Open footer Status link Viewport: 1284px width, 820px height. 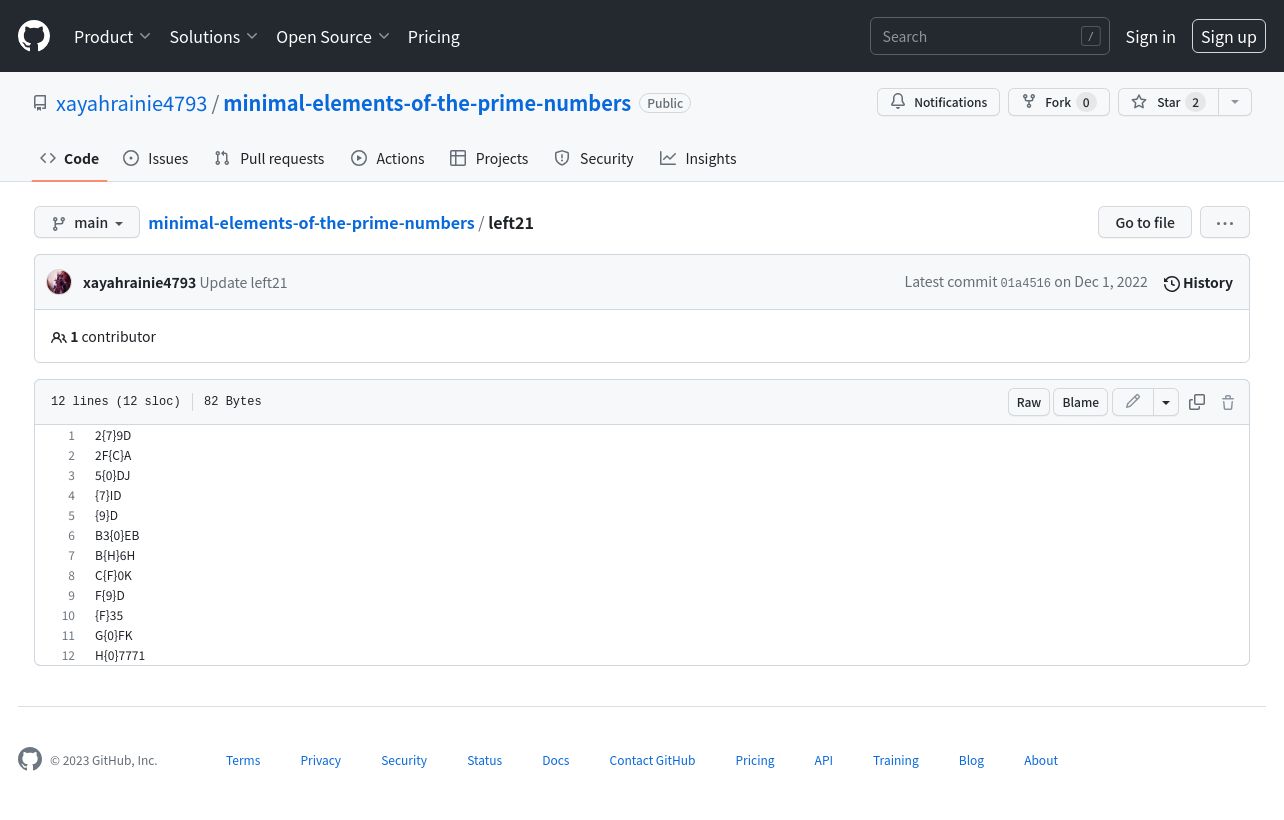pyautogui.click(x=484, y=760)
